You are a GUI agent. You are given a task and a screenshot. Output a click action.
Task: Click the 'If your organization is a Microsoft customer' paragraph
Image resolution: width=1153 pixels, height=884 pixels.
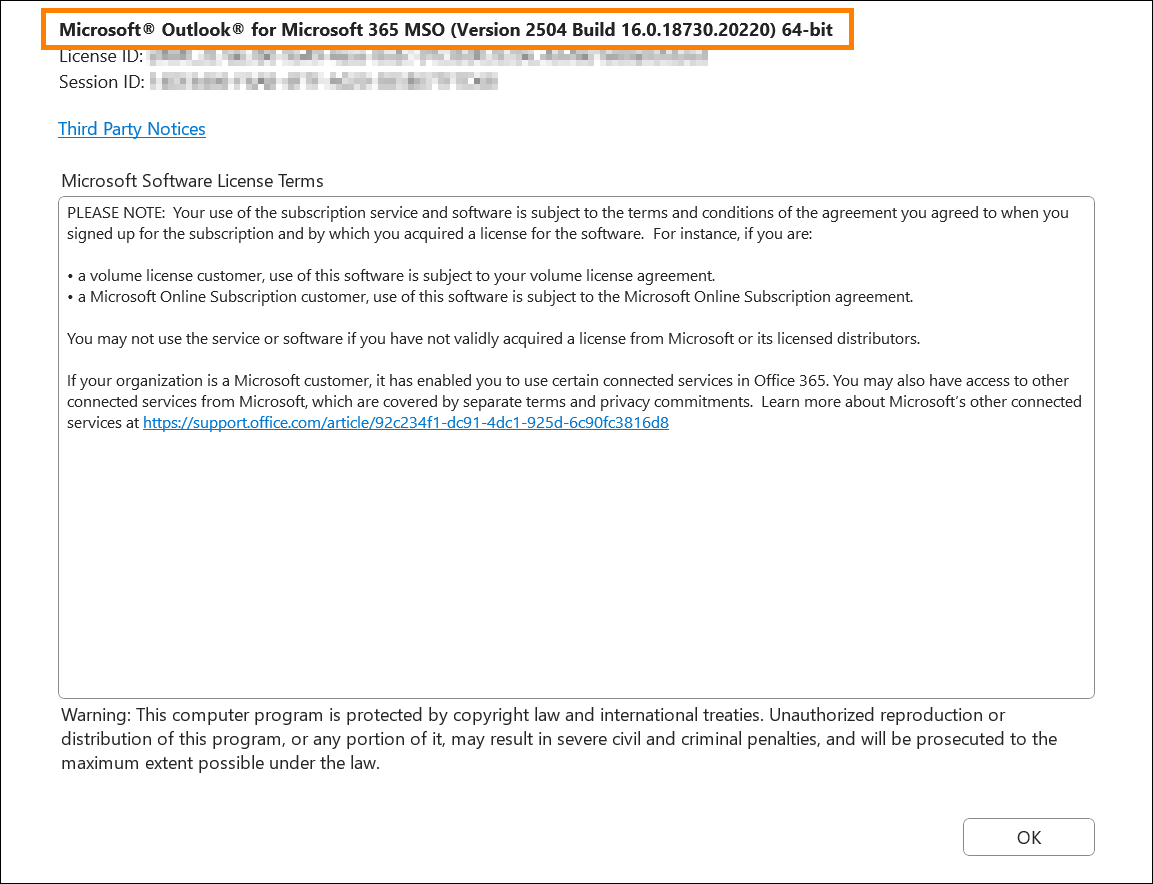[x=574, y=402]
